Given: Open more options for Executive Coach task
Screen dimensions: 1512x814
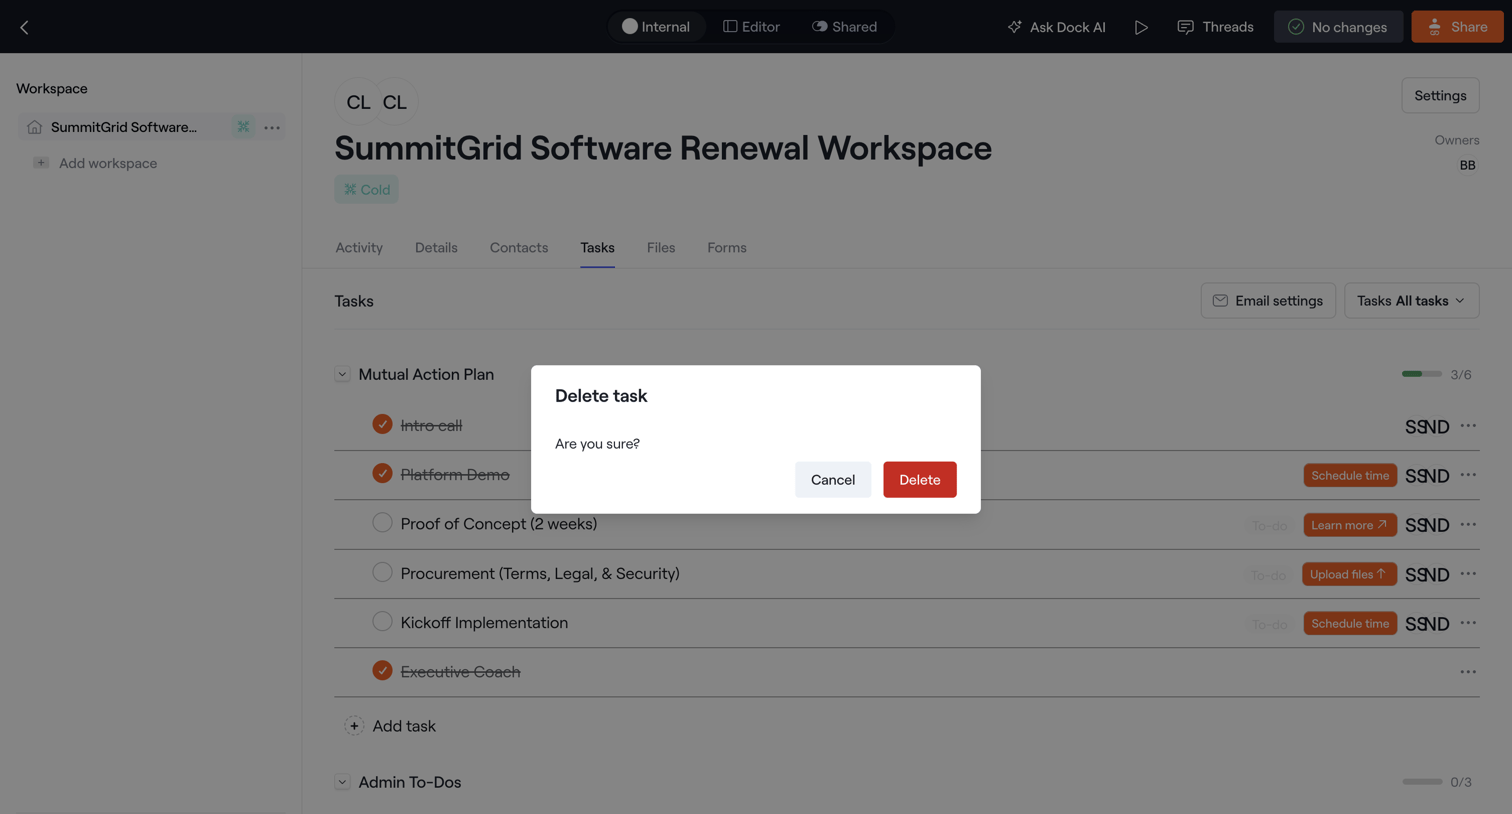Looking at the screenshot, I should click(x=1468, y=672).
